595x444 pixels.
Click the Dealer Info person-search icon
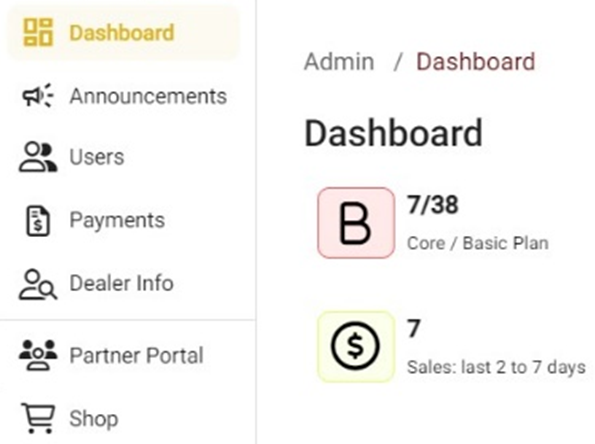(38, 284)
